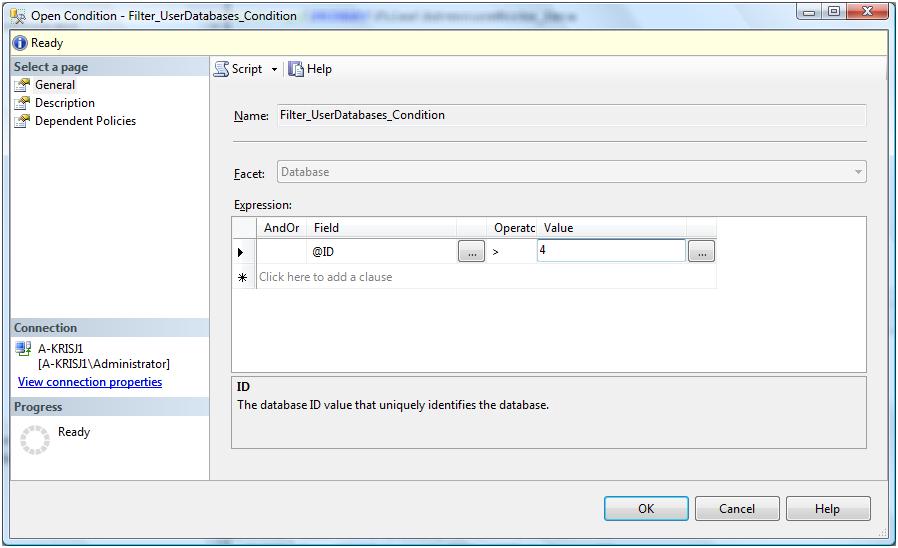This screenshot has height=548, width=898.
Task: Click the Name text field
Action: coord(572,115)
